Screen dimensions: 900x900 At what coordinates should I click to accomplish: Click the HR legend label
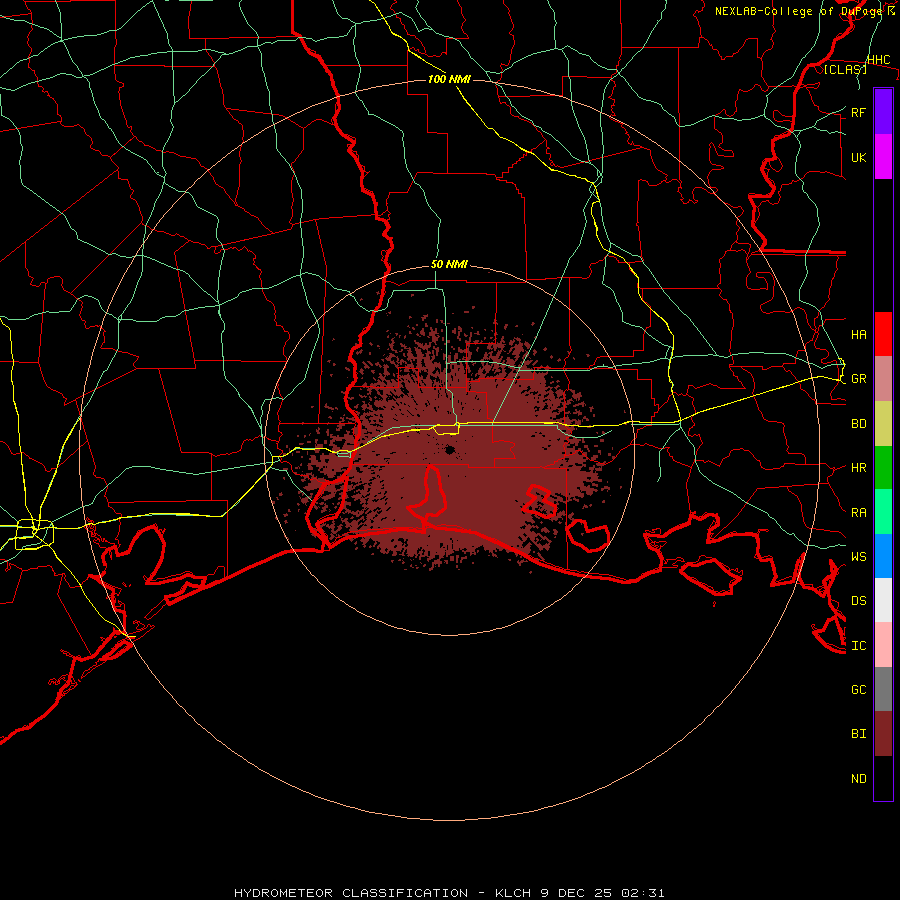(x=858, y=468)
